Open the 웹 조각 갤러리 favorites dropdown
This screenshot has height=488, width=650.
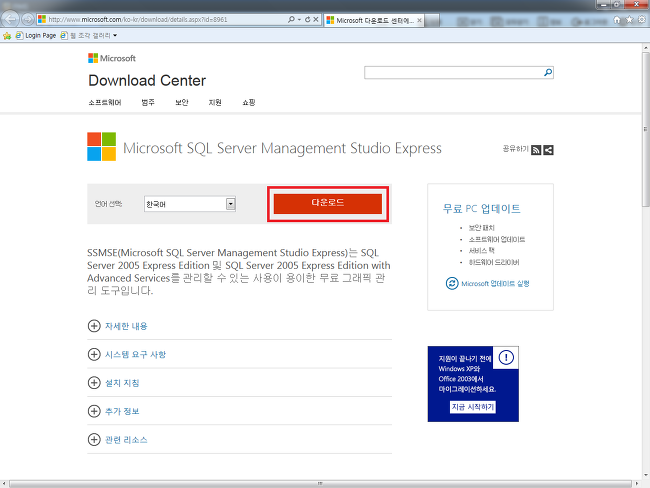(89, 36)
